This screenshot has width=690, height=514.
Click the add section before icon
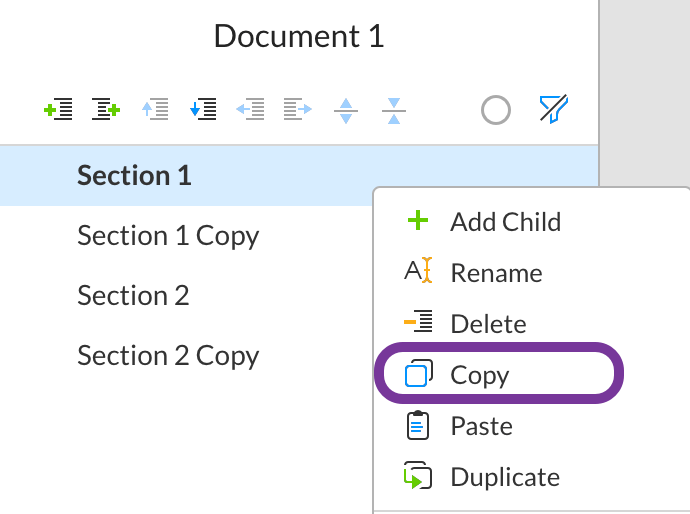point(58,110)
